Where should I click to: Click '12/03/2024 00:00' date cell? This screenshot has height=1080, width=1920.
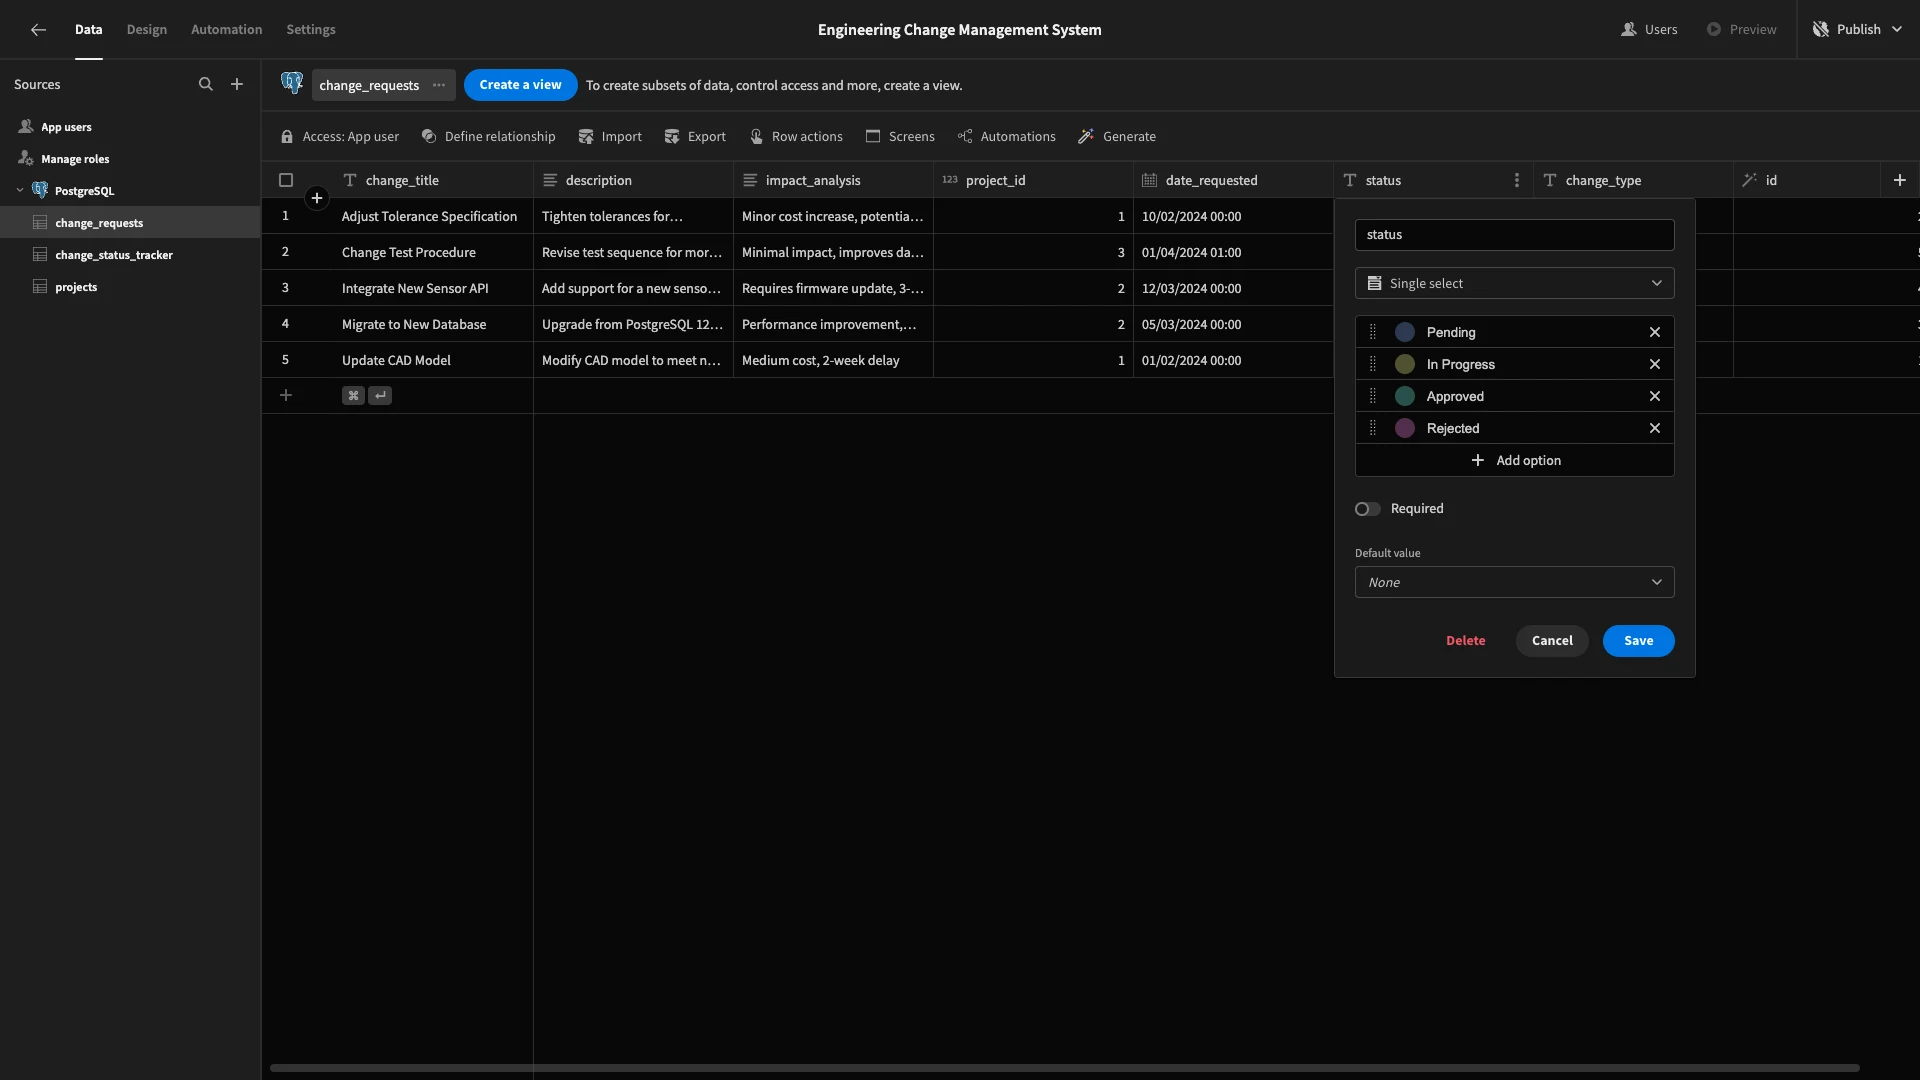[x=1233, y=288]
